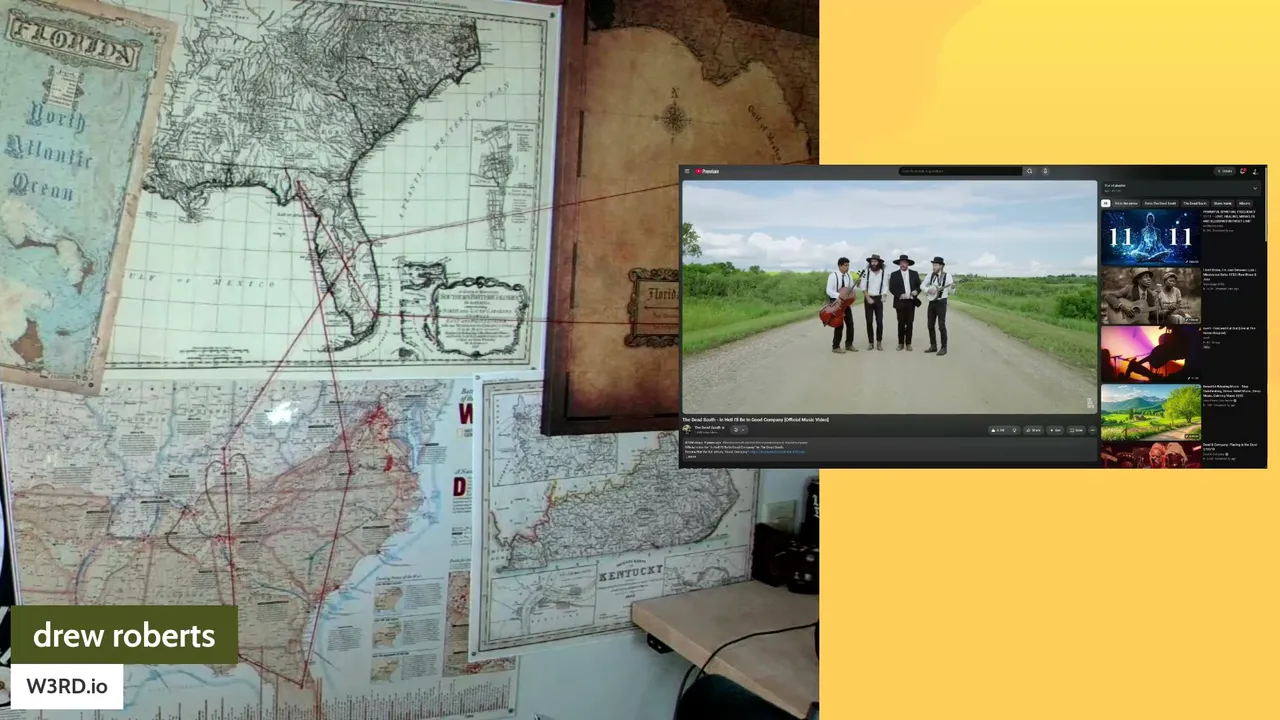The image size is (1280, 720).
Task: Select the 'All' filter chip
Action: click(1105, 203)
